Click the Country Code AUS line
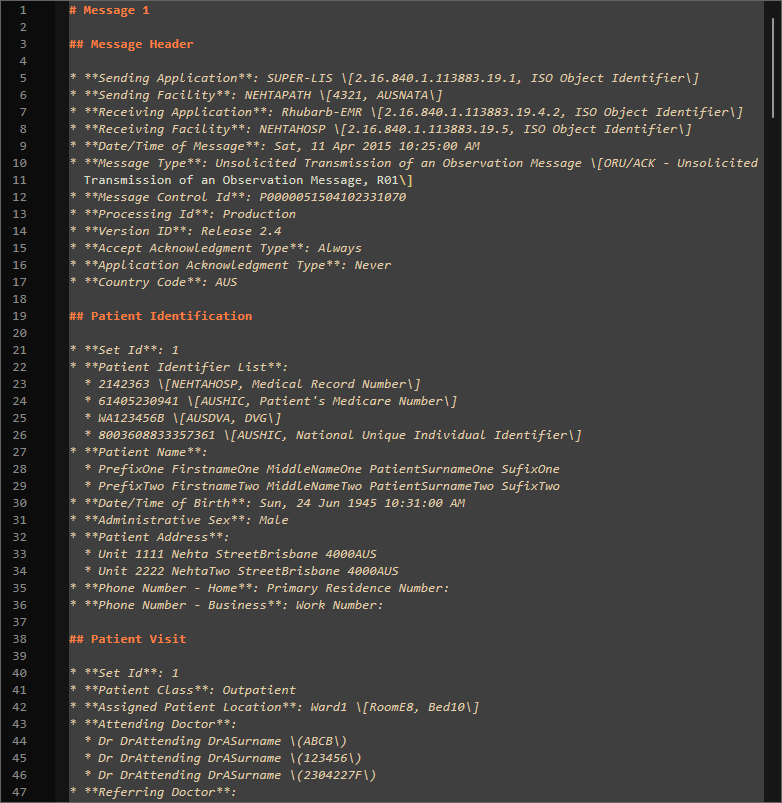Viewport: 782px width, 803px height. 154,282
